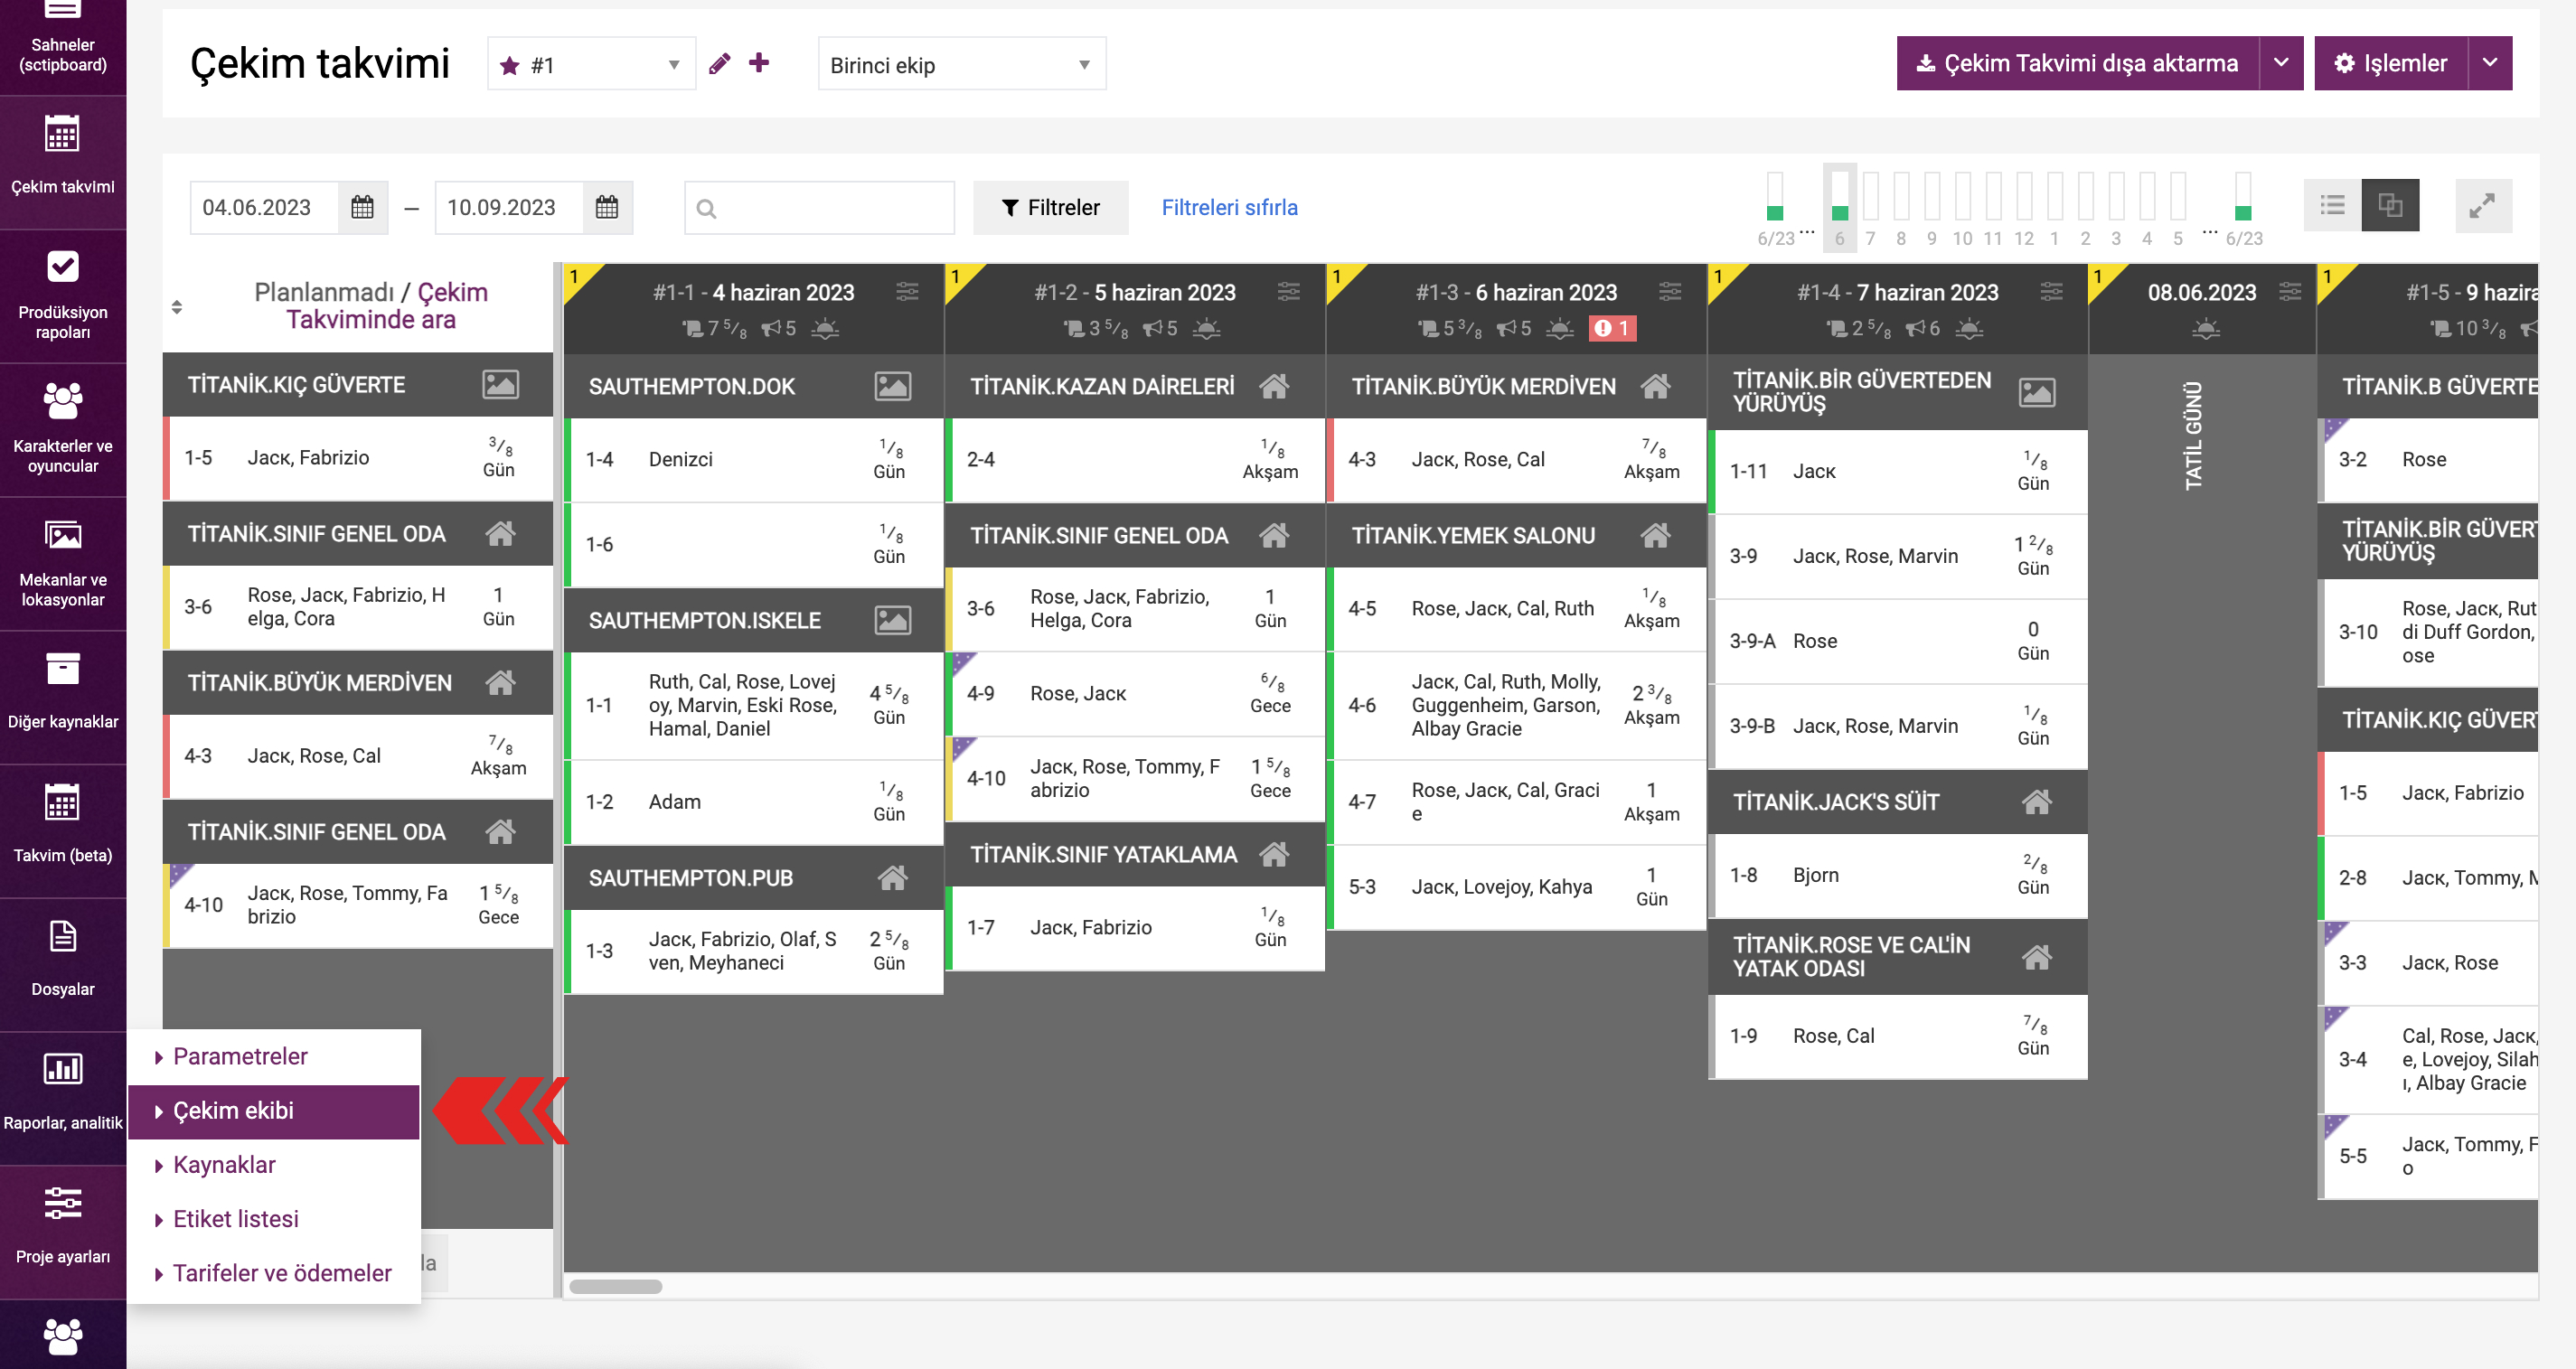Open settings for day #1-2 5 haziran
The height and width of the screenshot is (1369, 2576).
[x=1289, y=291]
